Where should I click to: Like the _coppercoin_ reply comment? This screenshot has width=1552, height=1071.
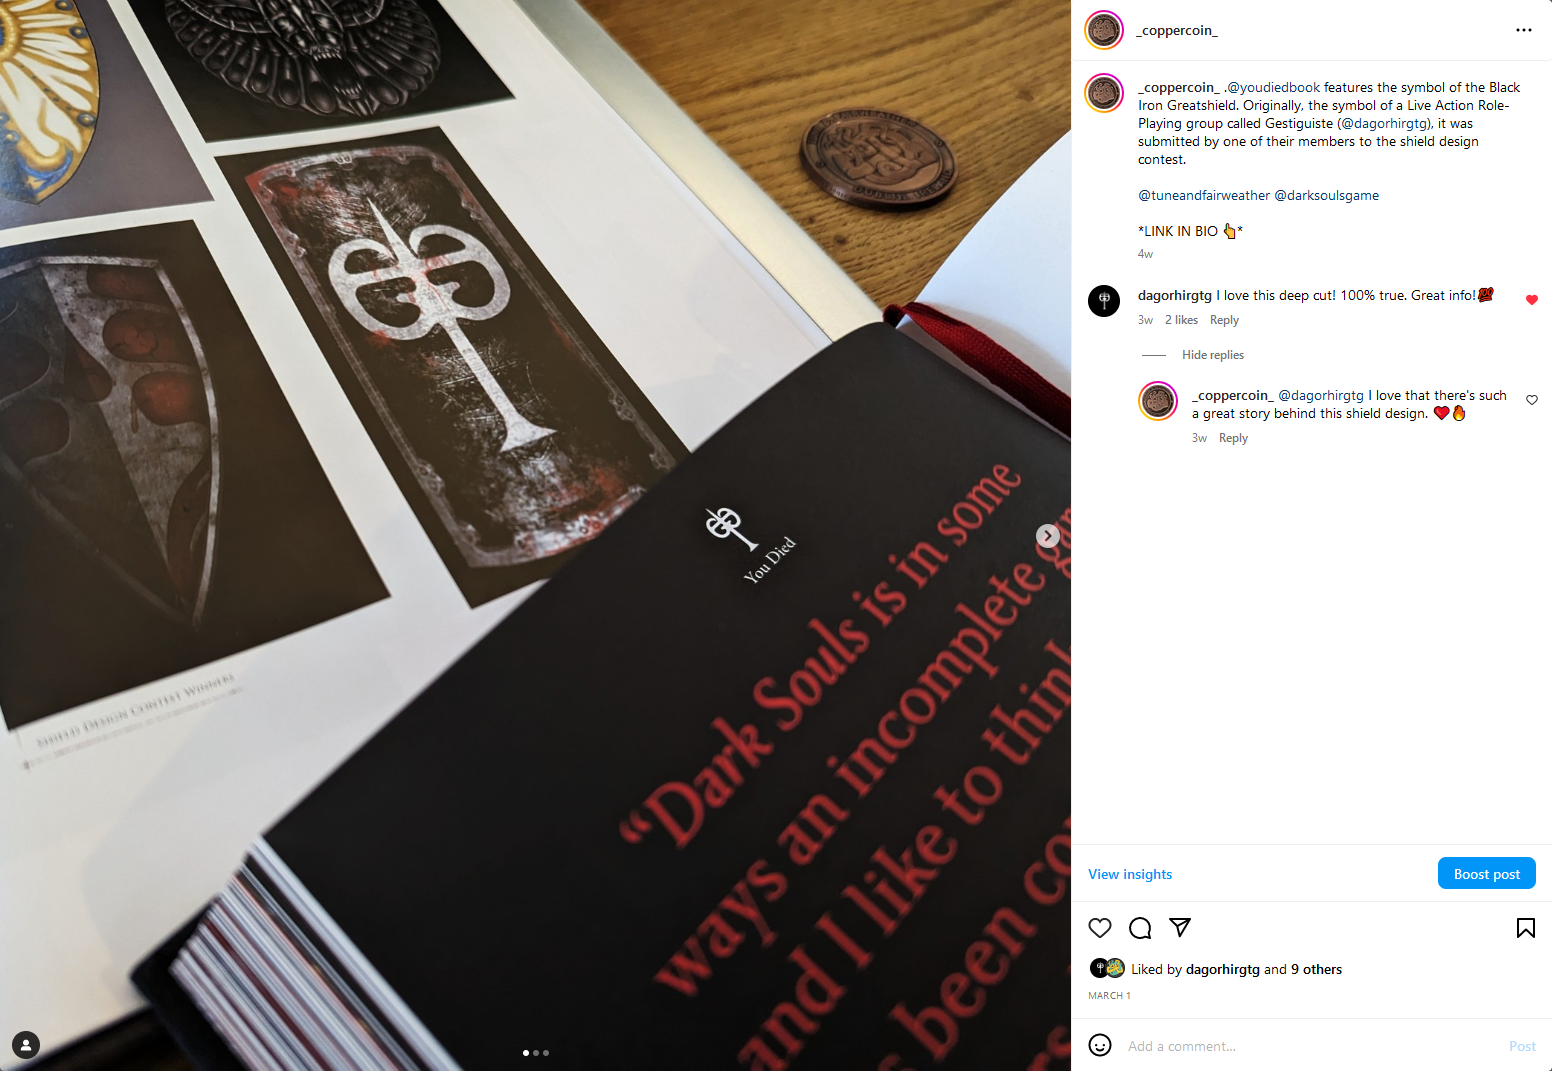pos(1531,400)
